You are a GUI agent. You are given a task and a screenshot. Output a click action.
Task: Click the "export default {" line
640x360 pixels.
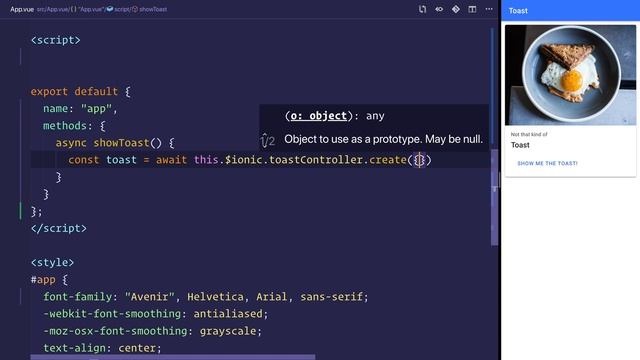coord(80,91)
